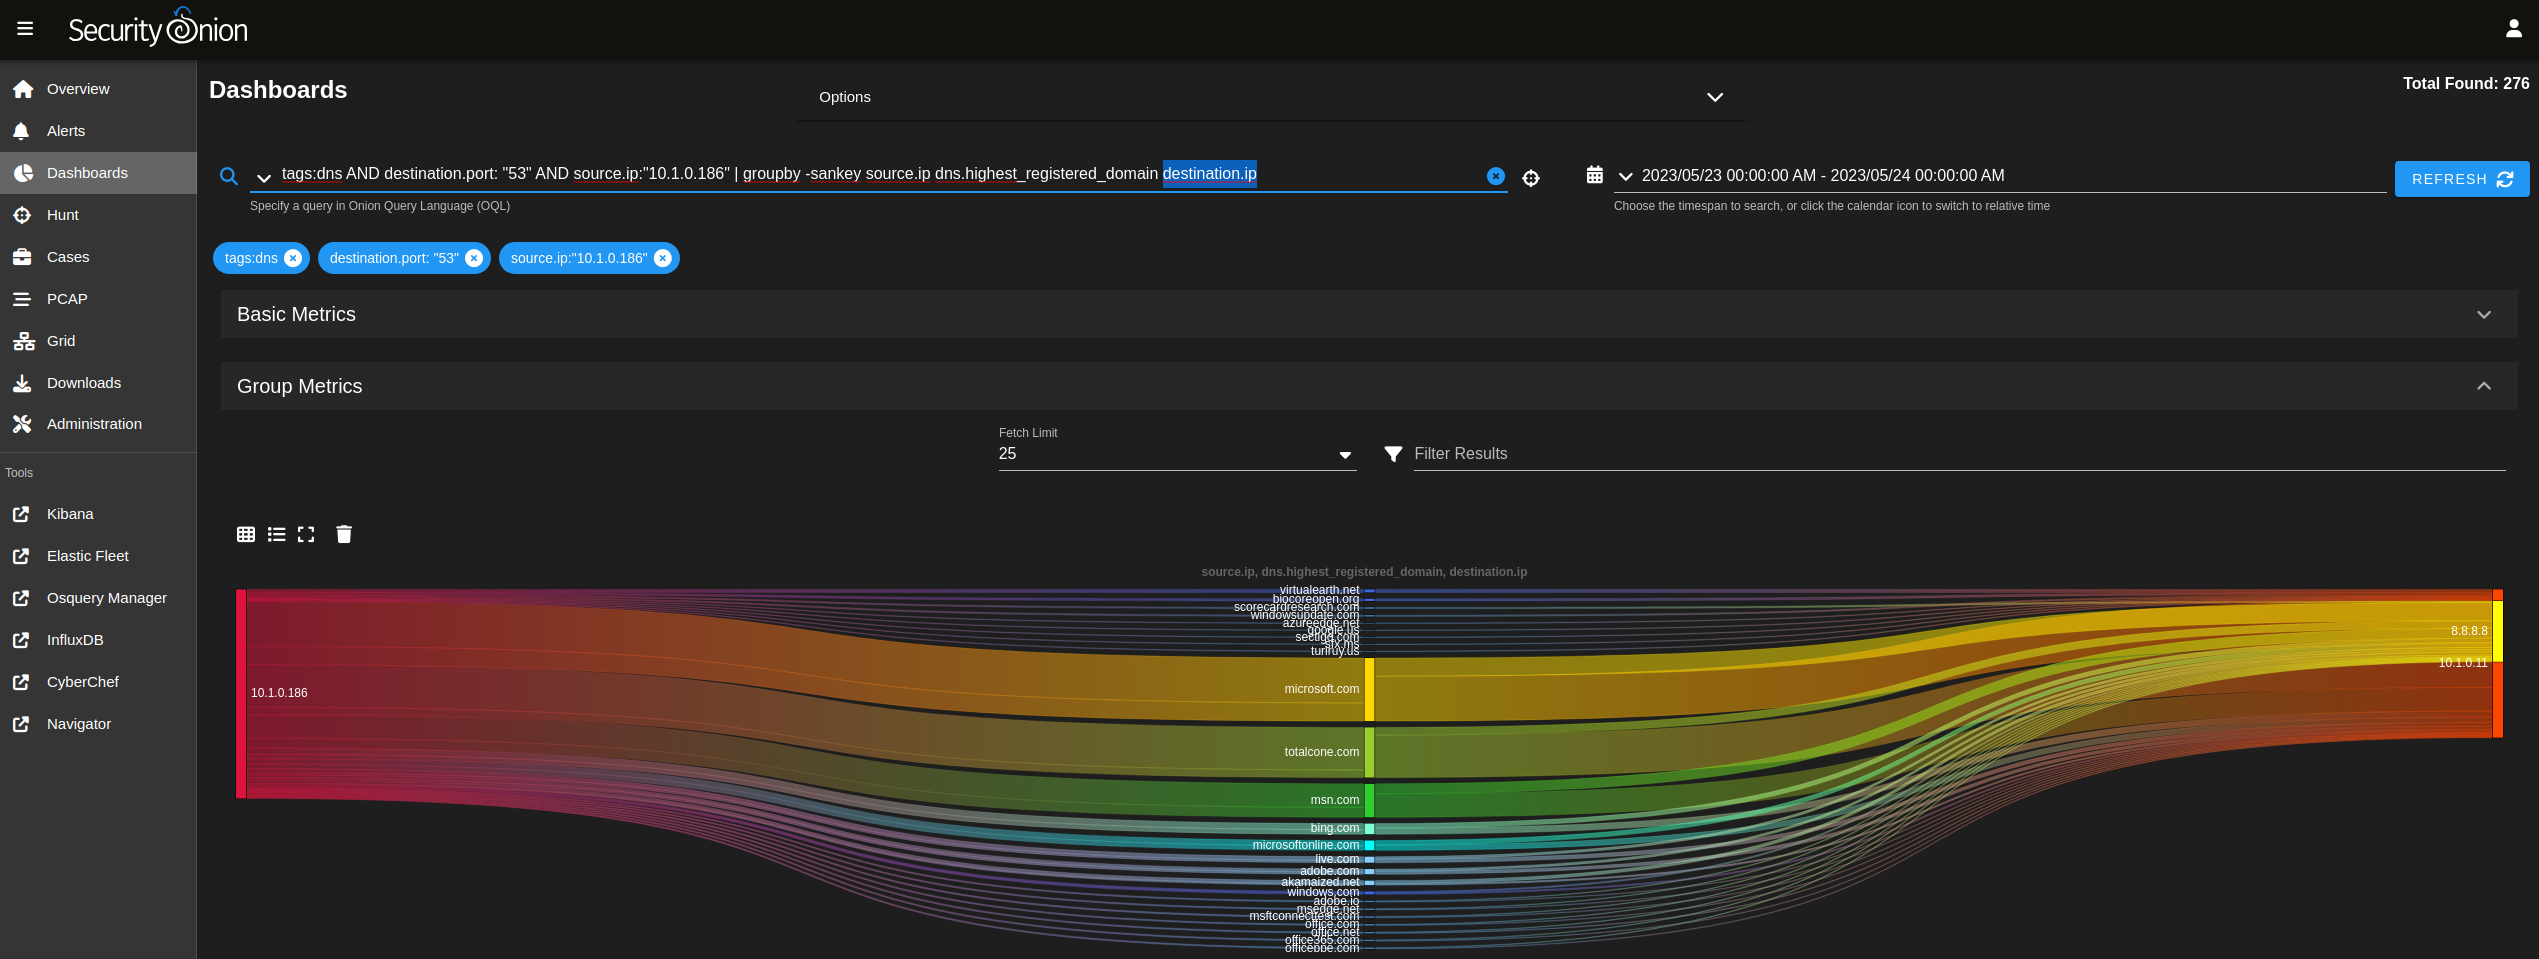Viewport: 2539px width, 959px height.
Task: Launch Elastic Fleet tool
Action: point(98,556)
